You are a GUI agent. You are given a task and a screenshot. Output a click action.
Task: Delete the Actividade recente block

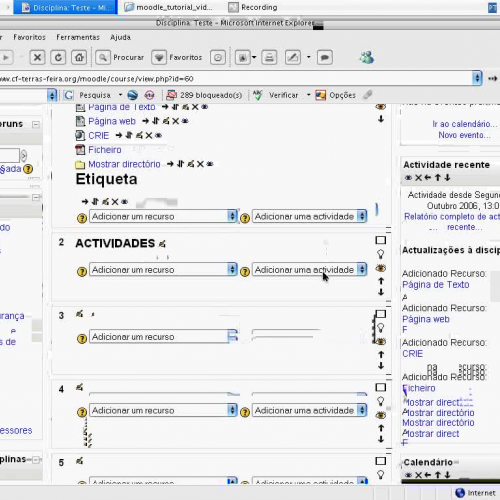(418, 178)
